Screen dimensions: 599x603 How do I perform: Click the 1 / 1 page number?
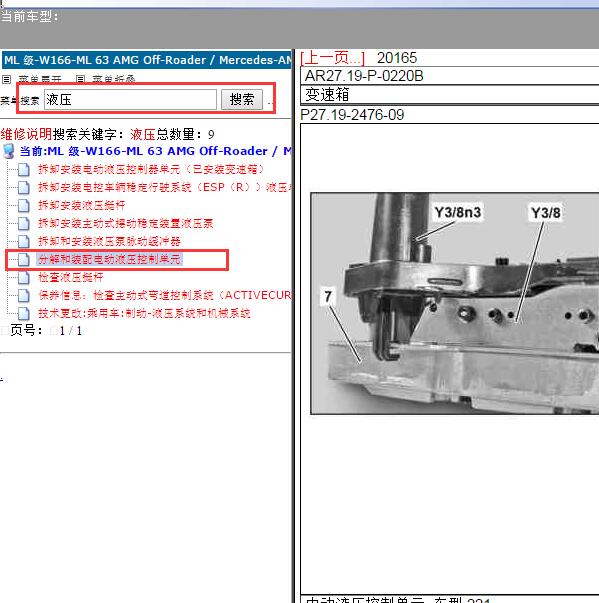click(70, 331)
